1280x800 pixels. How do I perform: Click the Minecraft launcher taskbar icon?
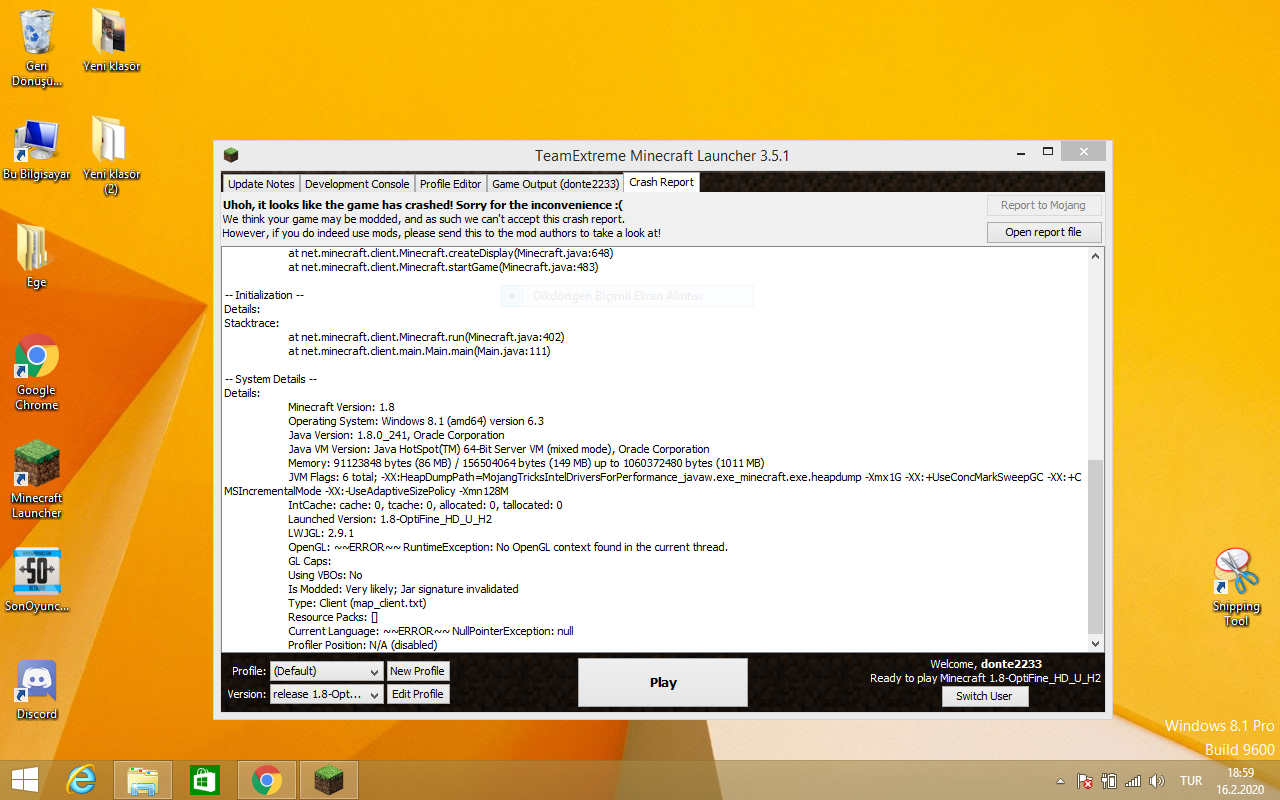coord(328,780)
